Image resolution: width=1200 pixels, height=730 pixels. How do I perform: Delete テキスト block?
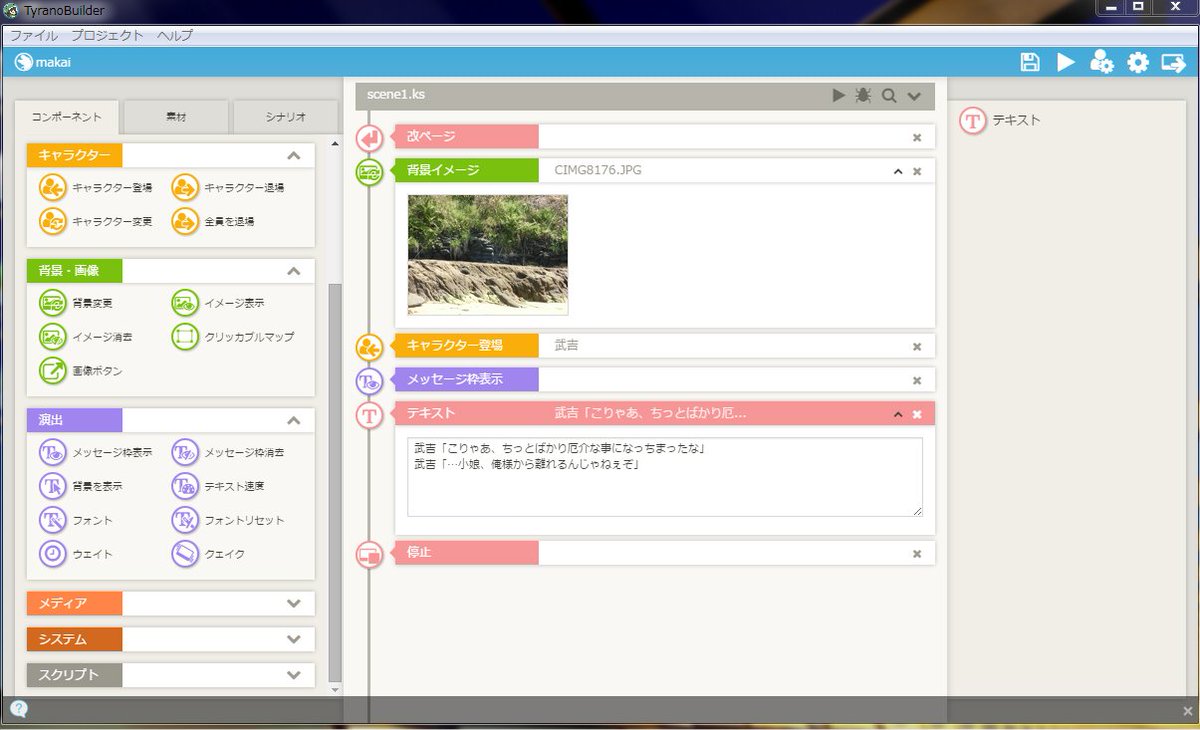point(917,414)
